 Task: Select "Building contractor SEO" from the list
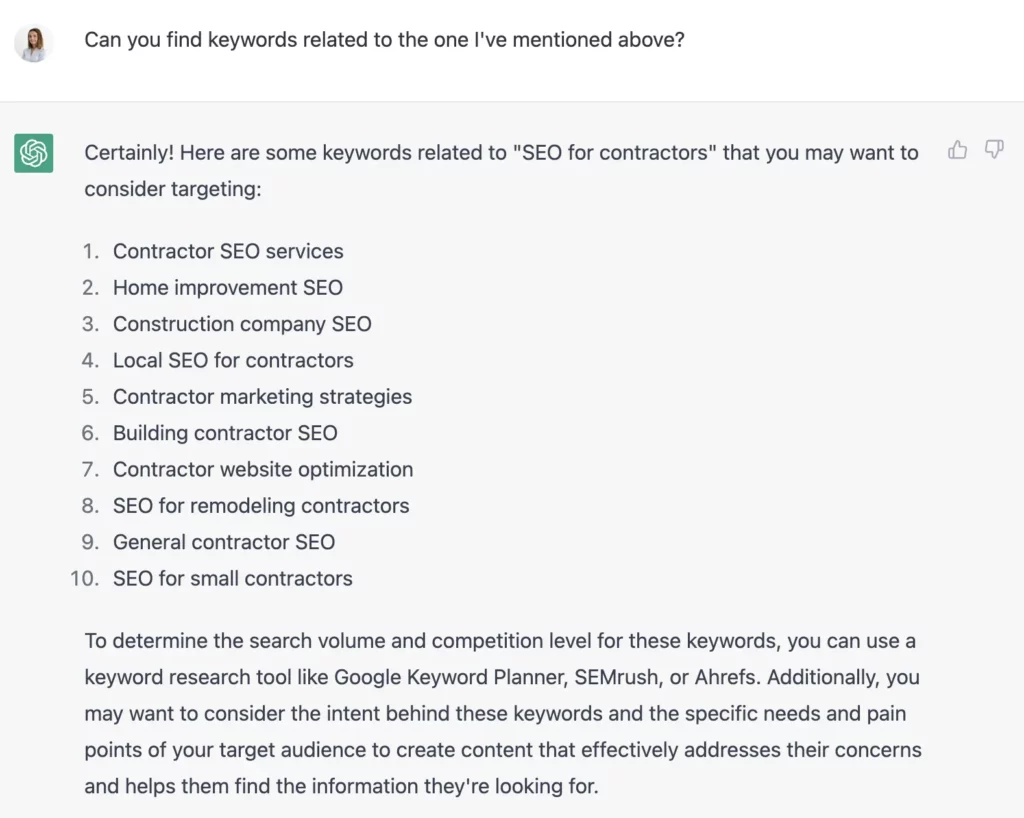coord(225,433)
